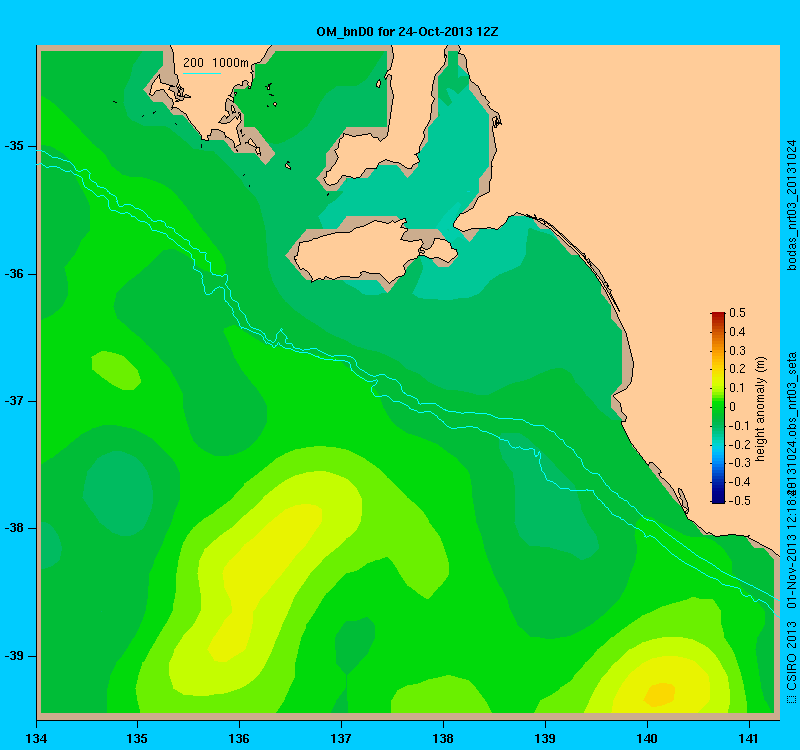Screen dimensions: 800x750
Task: Click the 0.4 value on the color scale
Action: [x=737, y=332]
